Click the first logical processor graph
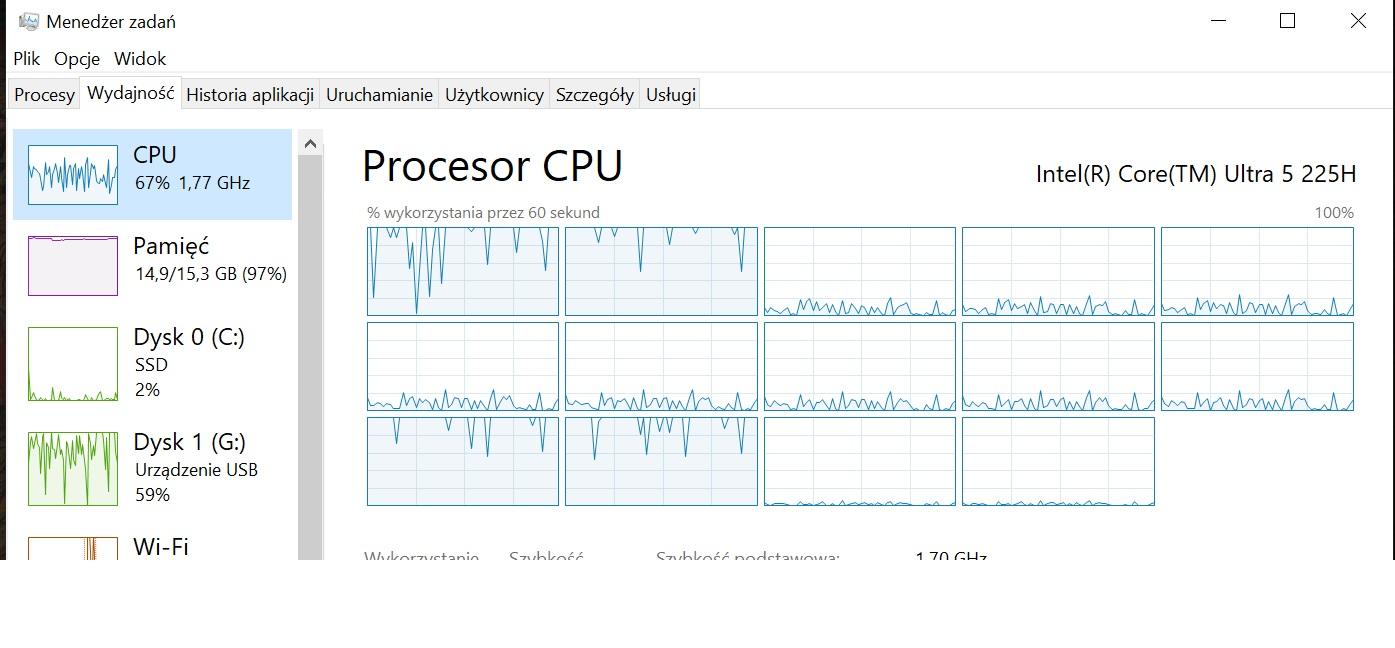The width and height of the screenshot is (1395, 648). pyautogui.click(x=463, y=271)
